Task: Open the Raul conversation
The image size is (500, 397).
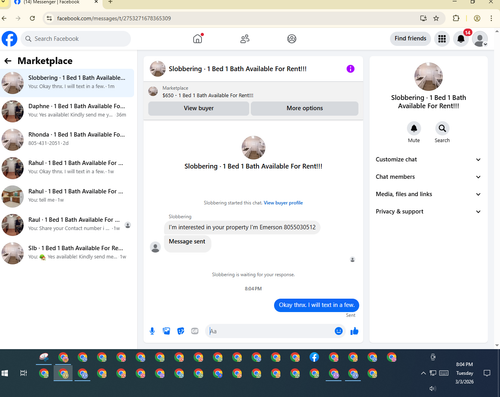Action: (67, 224)
